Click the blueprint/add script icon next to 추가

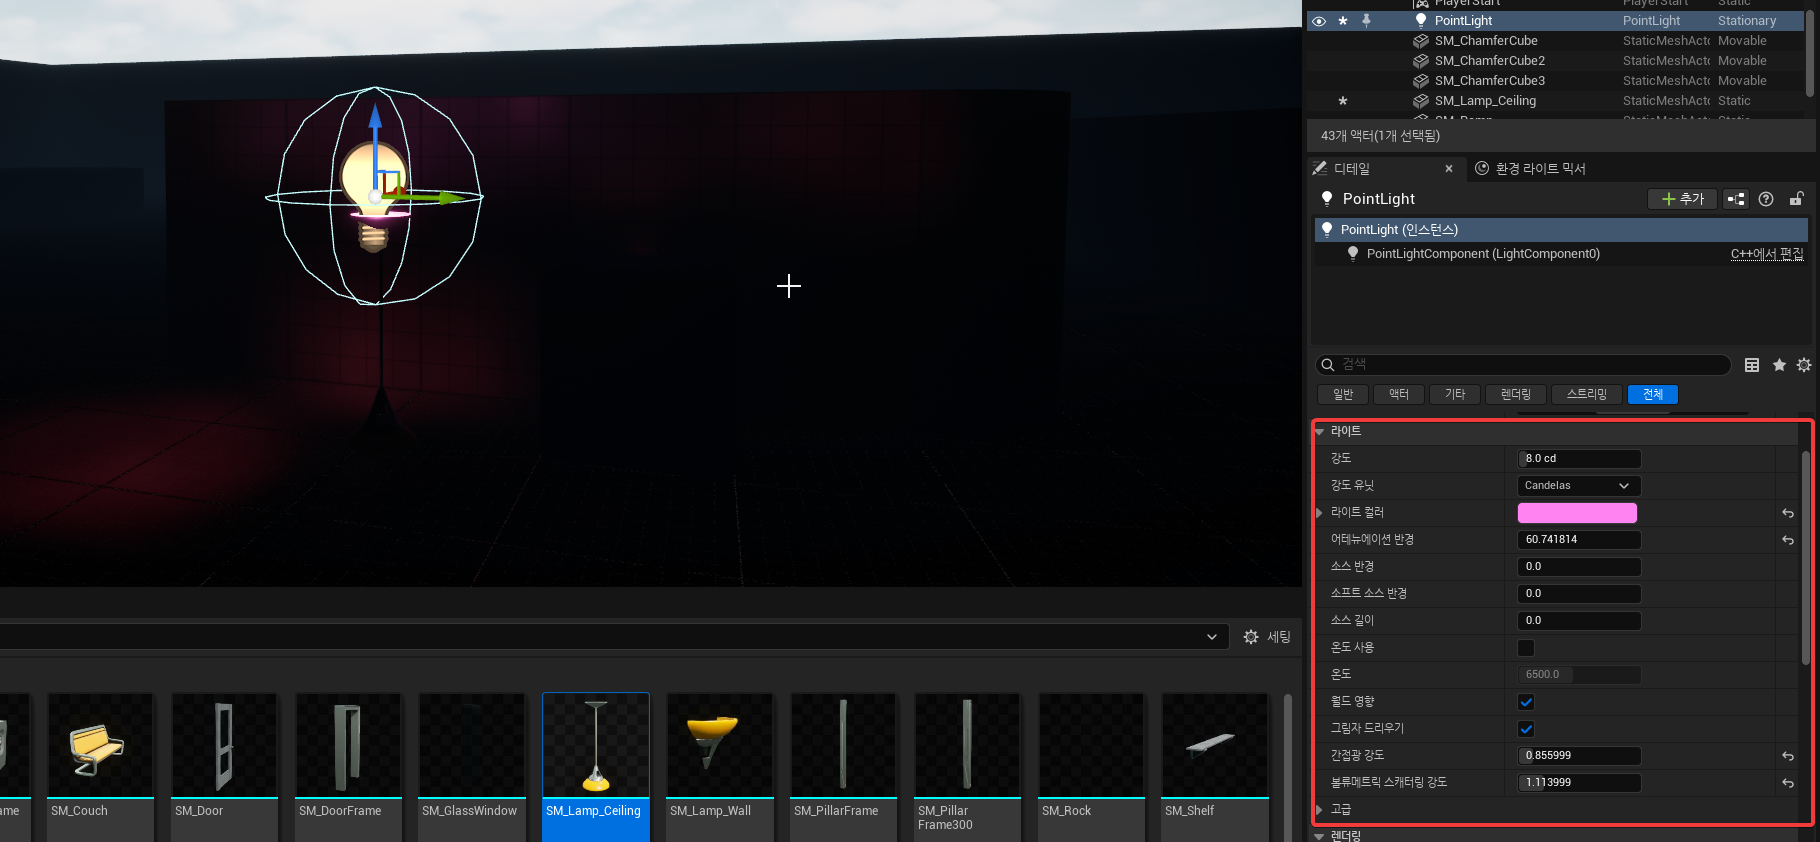(1736, 199)
